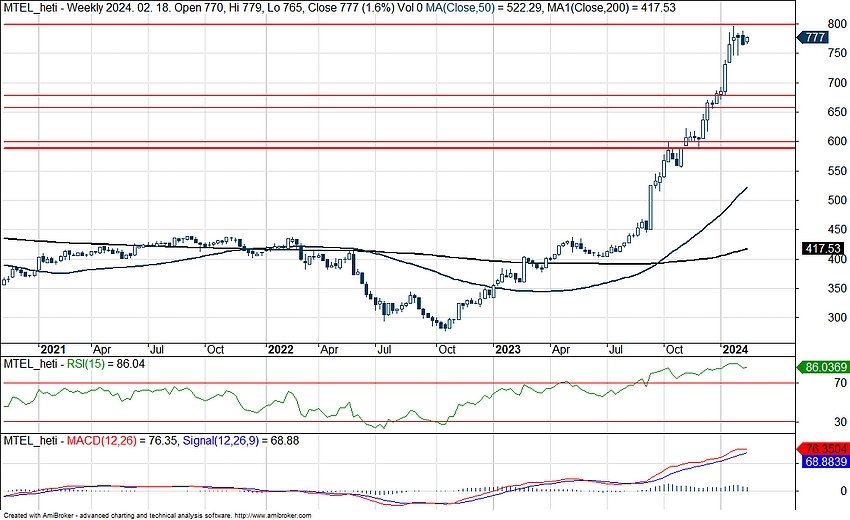Image resolution: width=850 pixels, height=520 pixels.
Task: Click the 300 price axis label
Action: click(x=838, y=317)
